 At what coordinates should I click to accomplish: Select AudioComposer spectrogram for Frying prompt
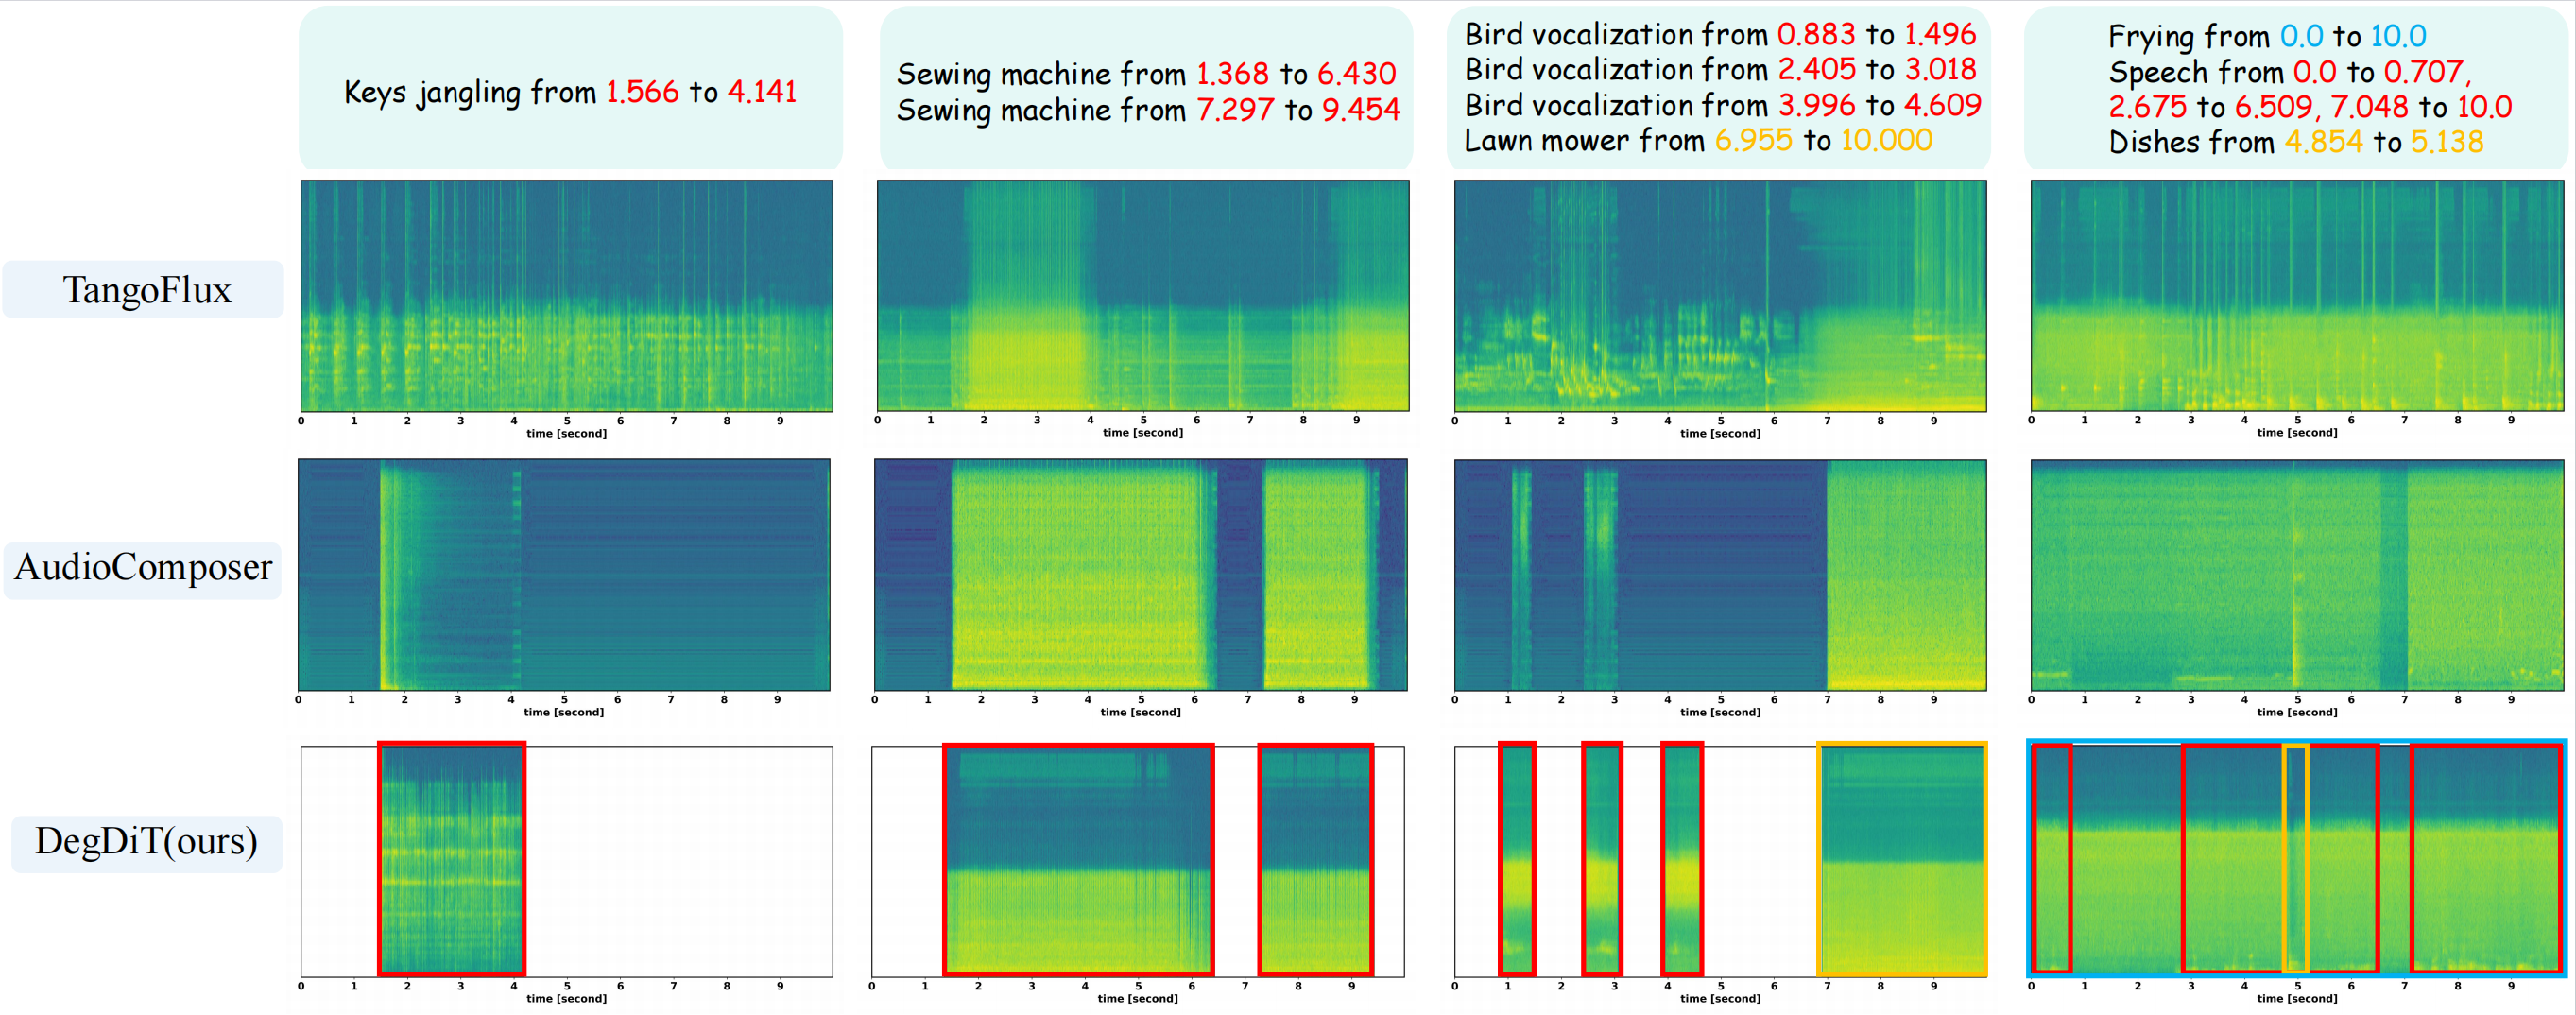point(2296,574)
